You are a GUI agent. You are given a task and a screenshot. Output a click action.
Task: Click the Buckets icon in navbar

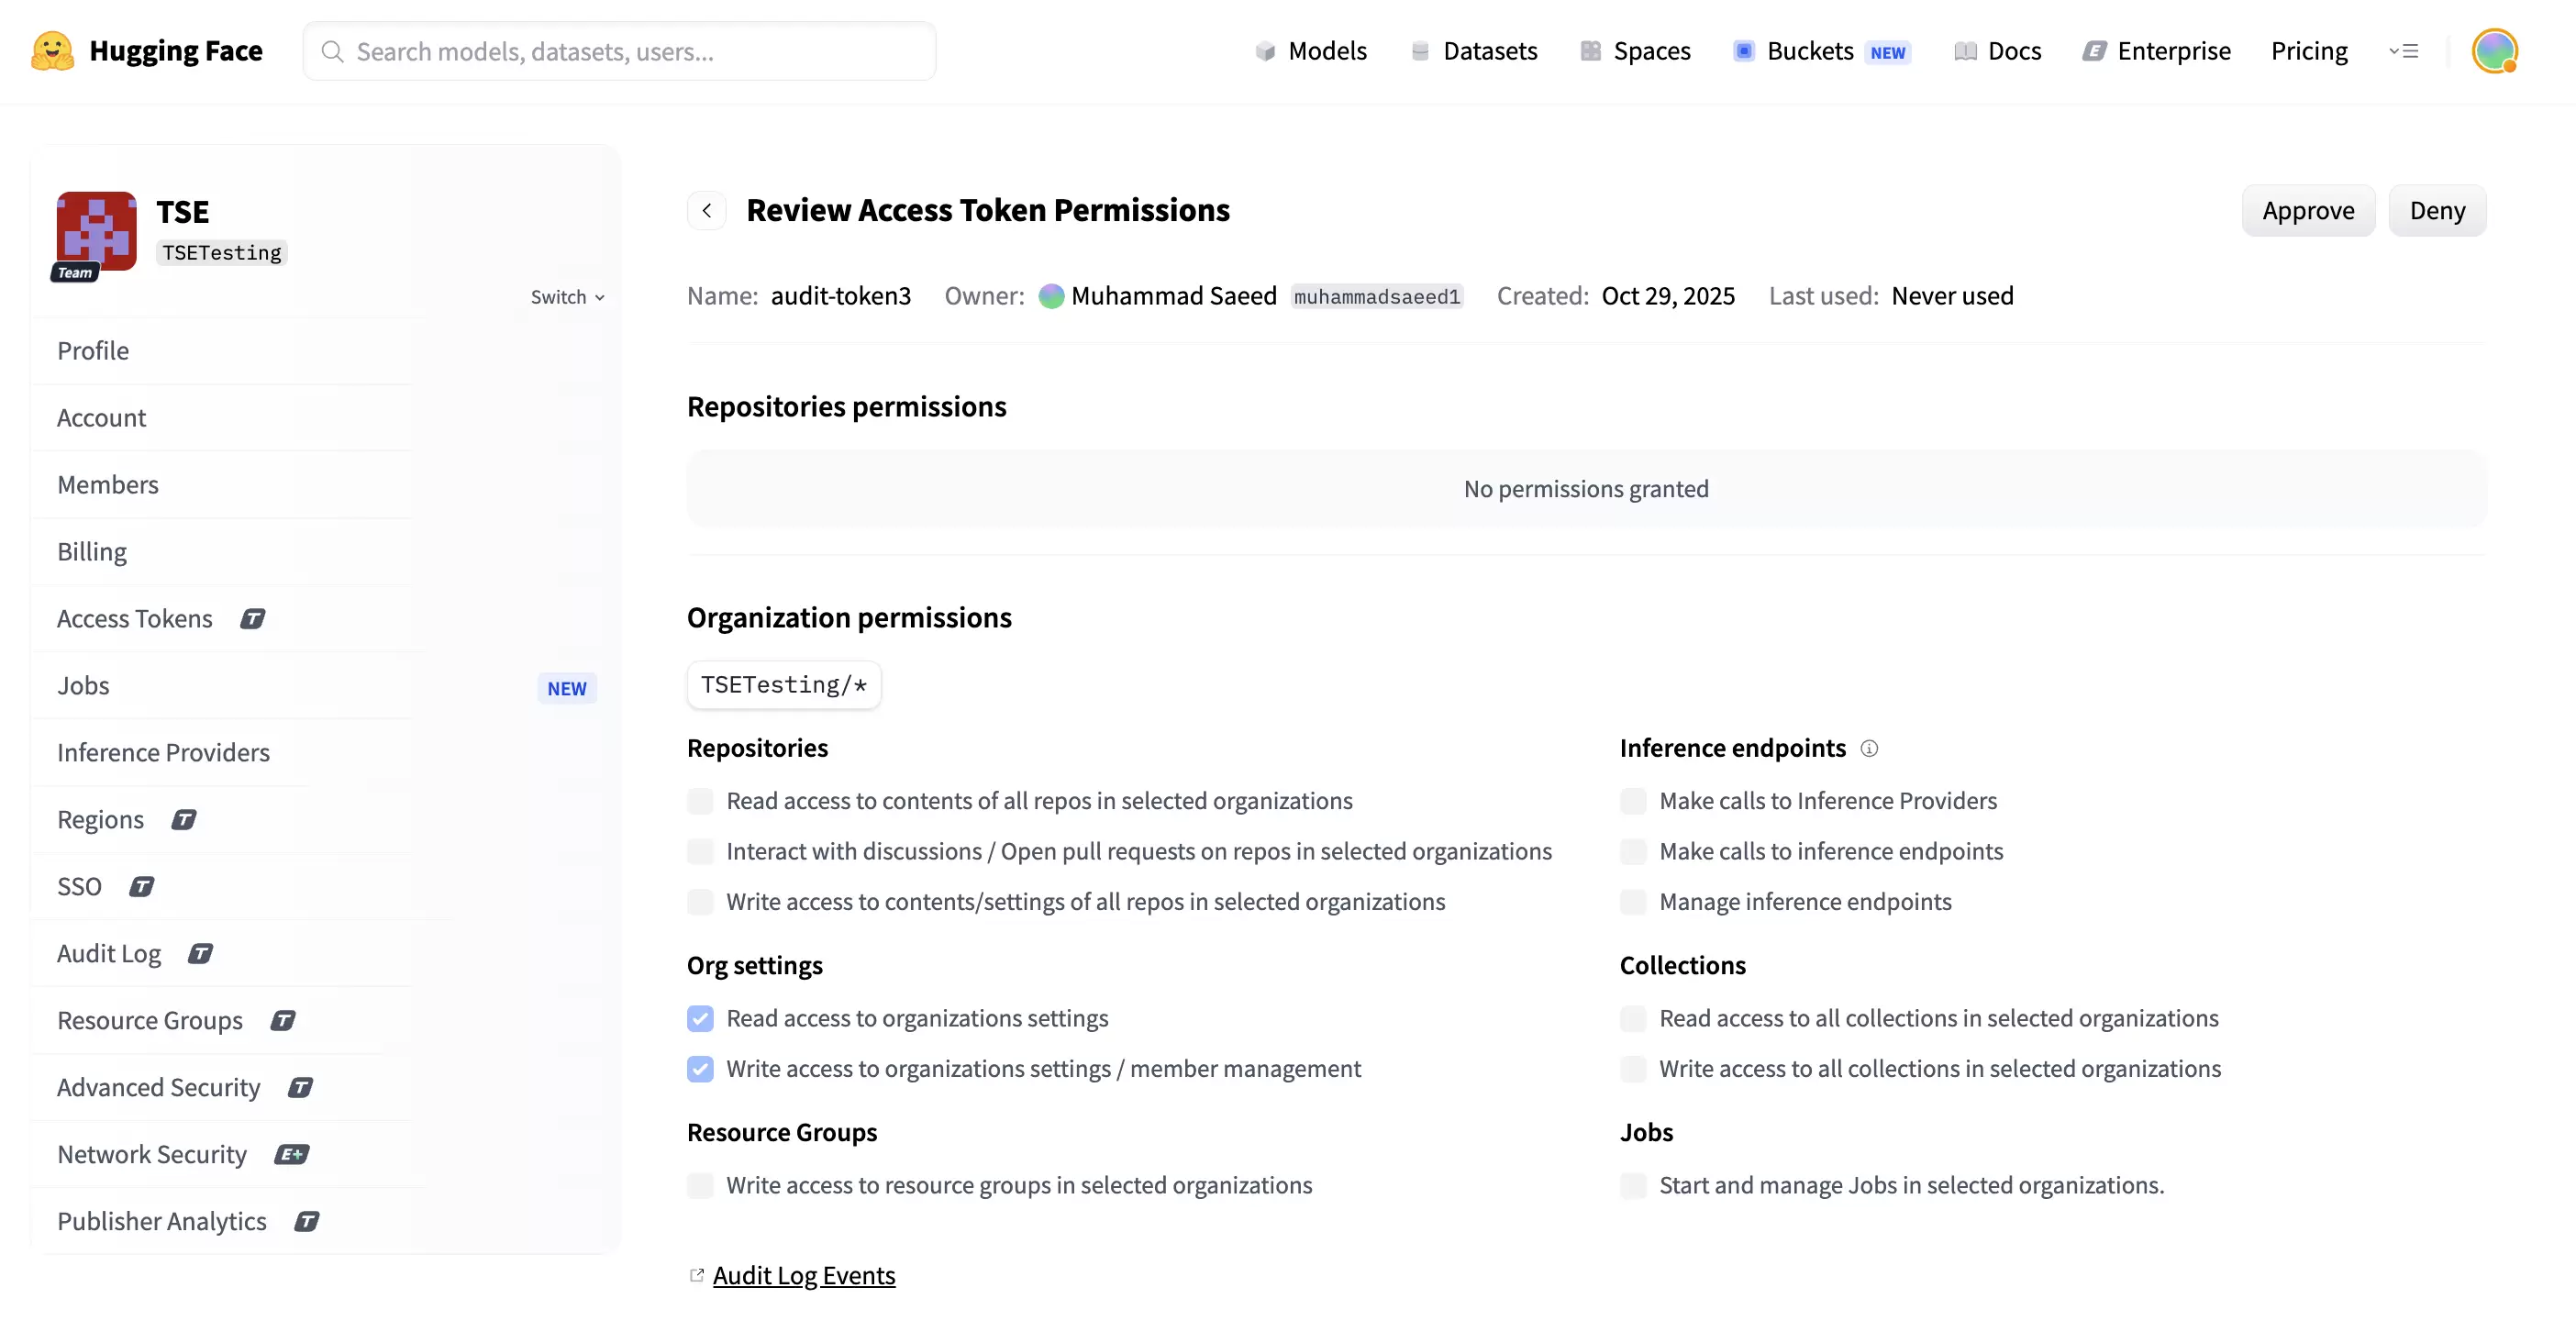tap(1743, 51)
